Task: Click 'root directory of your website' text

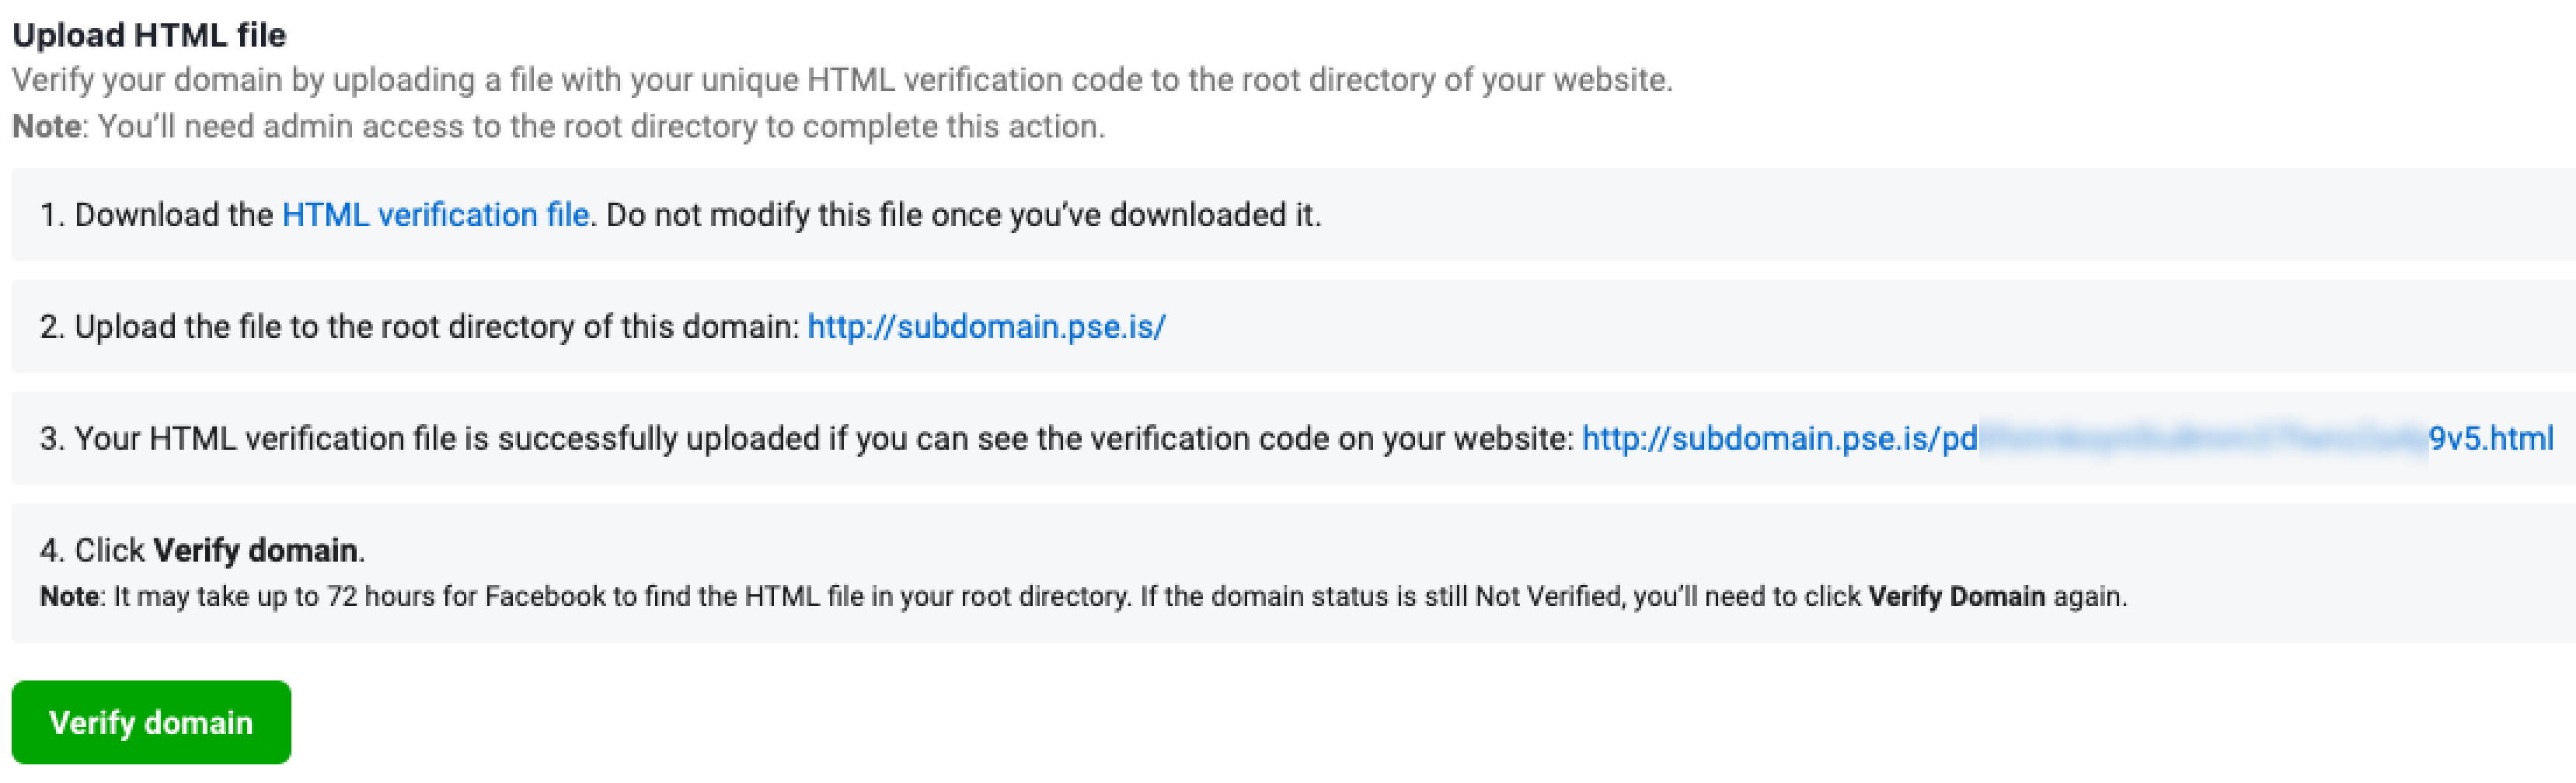Action: tap(1430, 80)
